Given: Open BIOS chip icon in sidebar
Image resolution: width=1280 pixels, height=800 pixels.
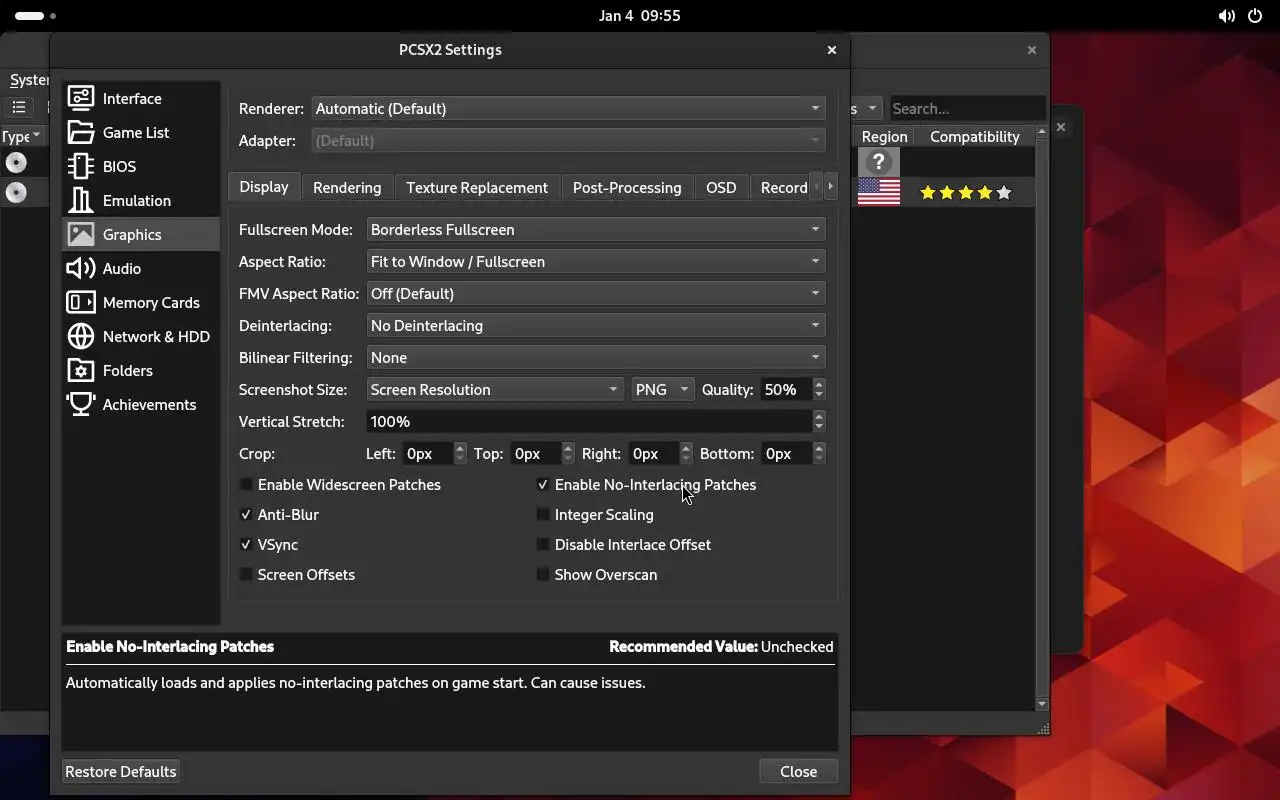Looking at the screenshot, I should click(81, 166).
